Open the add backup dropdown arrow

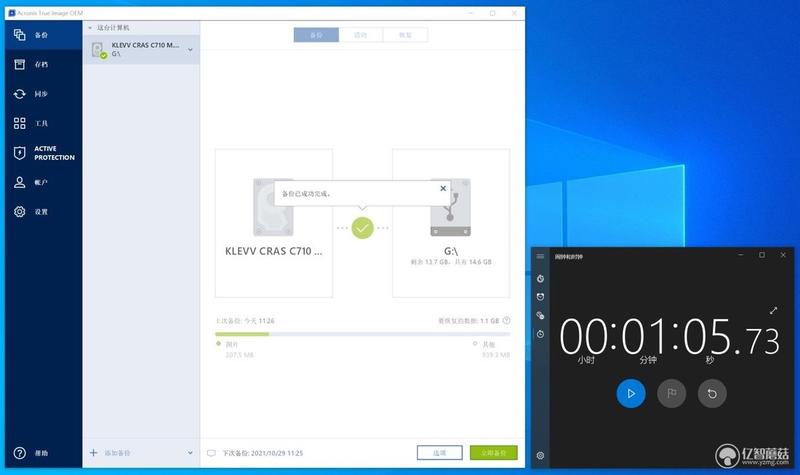[x=190, y=453]
